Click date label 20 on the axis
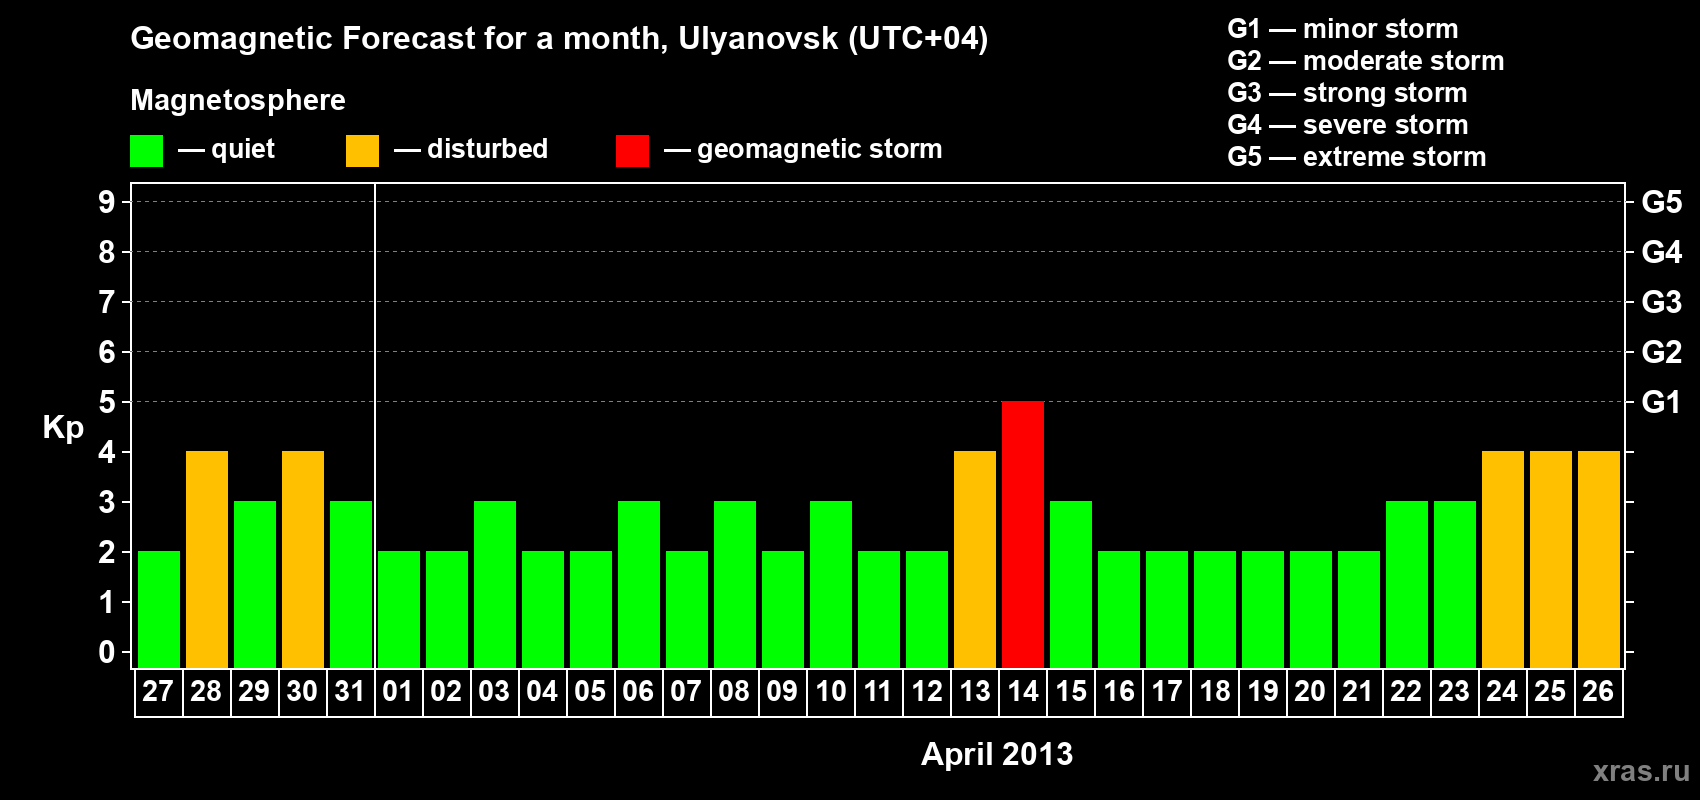The height and width of the screenshot is (800, 1700). (x=1310, y=692)
